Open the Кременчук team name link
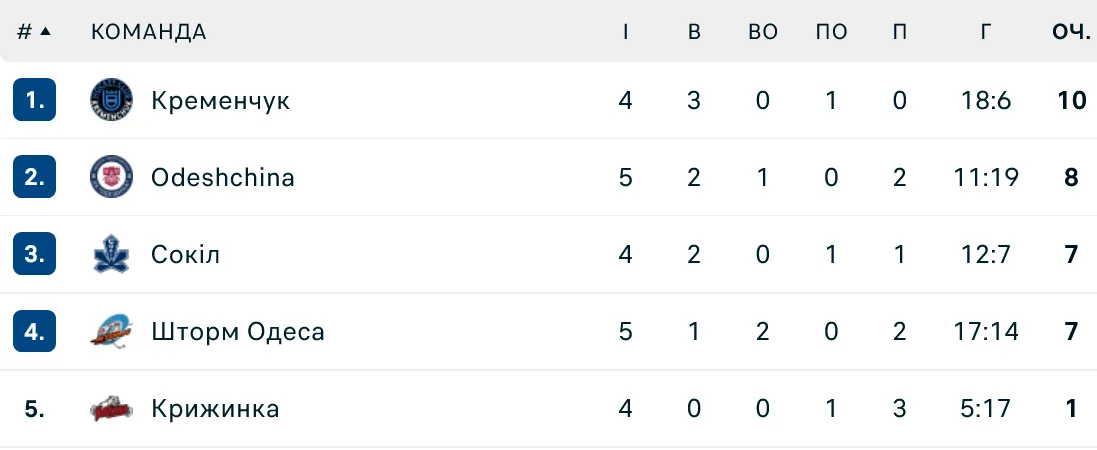The height and width of the screenshot is (450, 1097). point(220,100)
